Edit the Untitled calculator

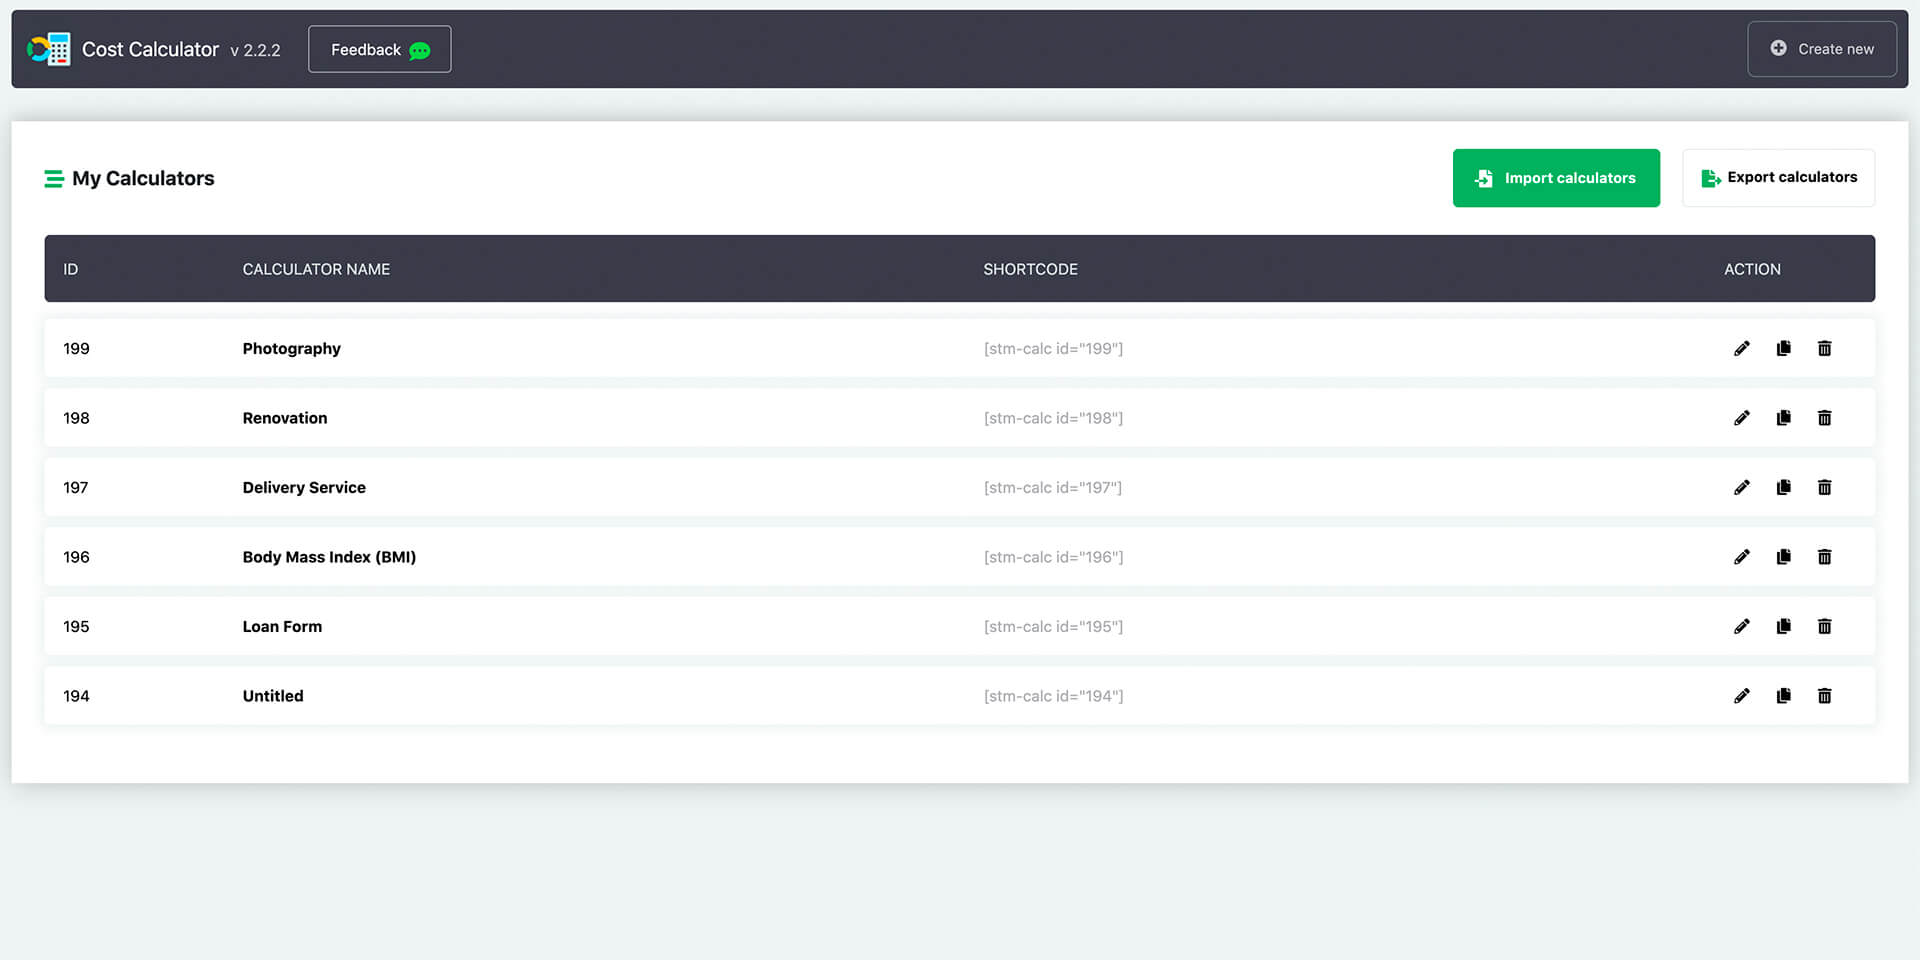coord(1742,696)
